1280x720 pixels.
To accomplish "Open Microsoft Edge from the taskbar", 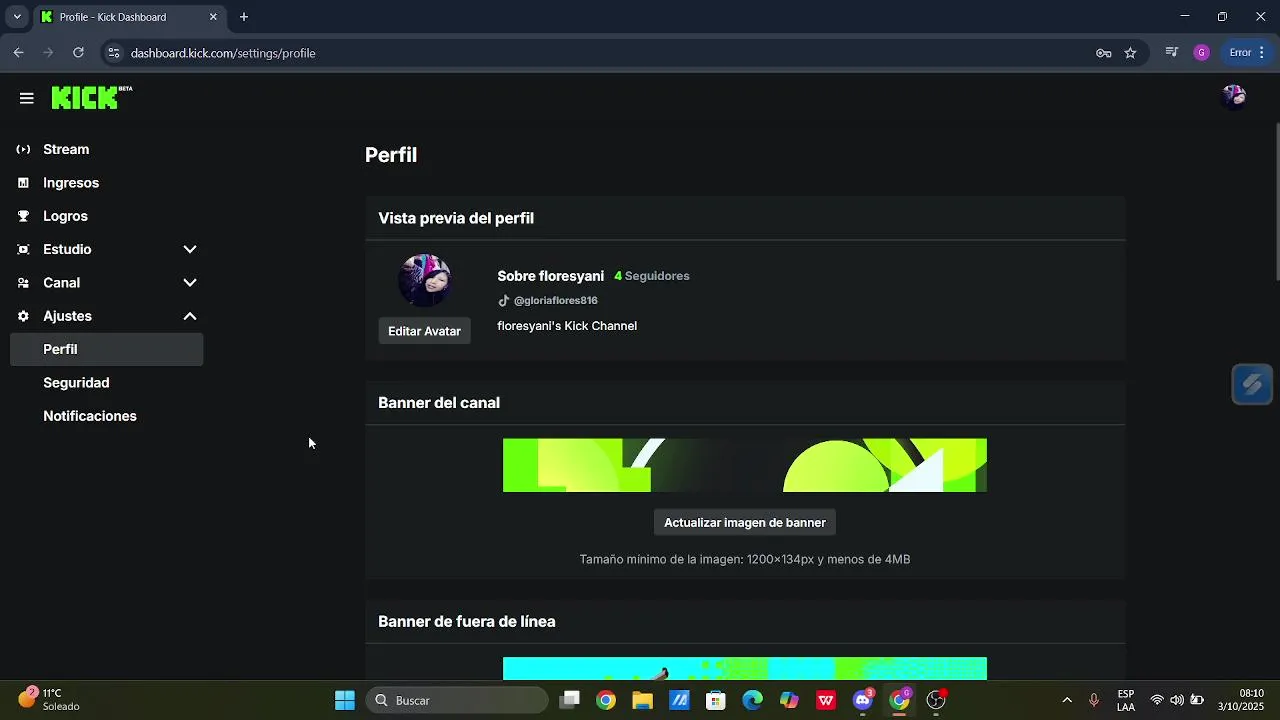I will coord(752,700).
